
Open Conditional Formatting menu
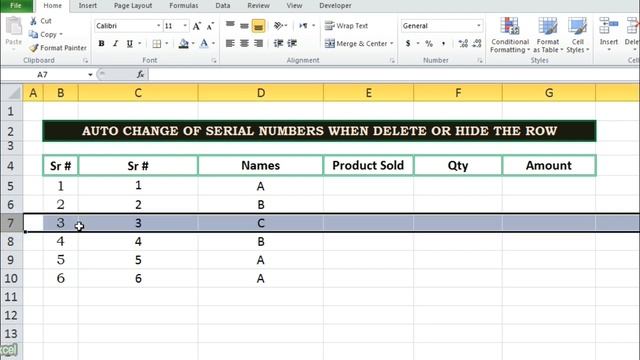pyautogui.click(x=510, y=35)
